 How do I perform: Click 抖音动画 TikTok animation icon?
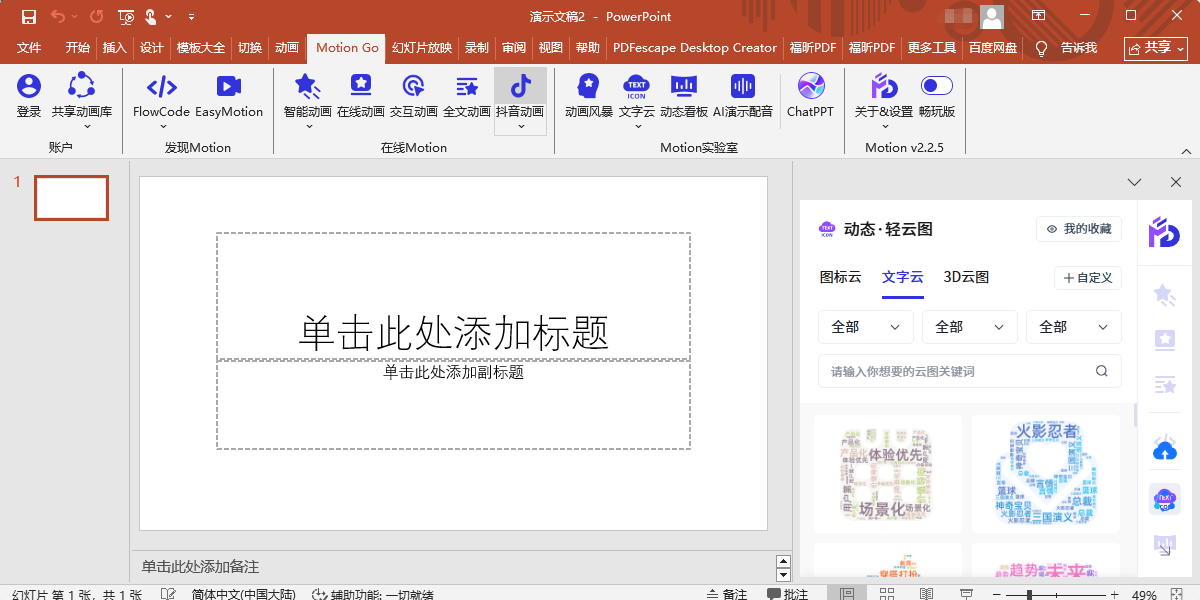tap(521, 100)
